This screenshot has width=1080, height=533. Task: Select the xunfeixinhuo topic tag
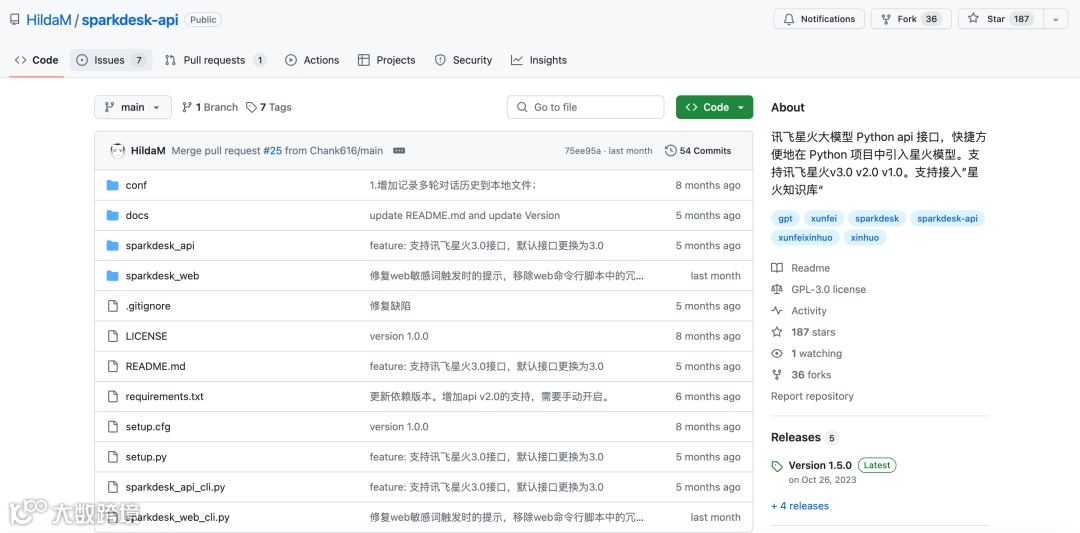click(x=805, y=238)
